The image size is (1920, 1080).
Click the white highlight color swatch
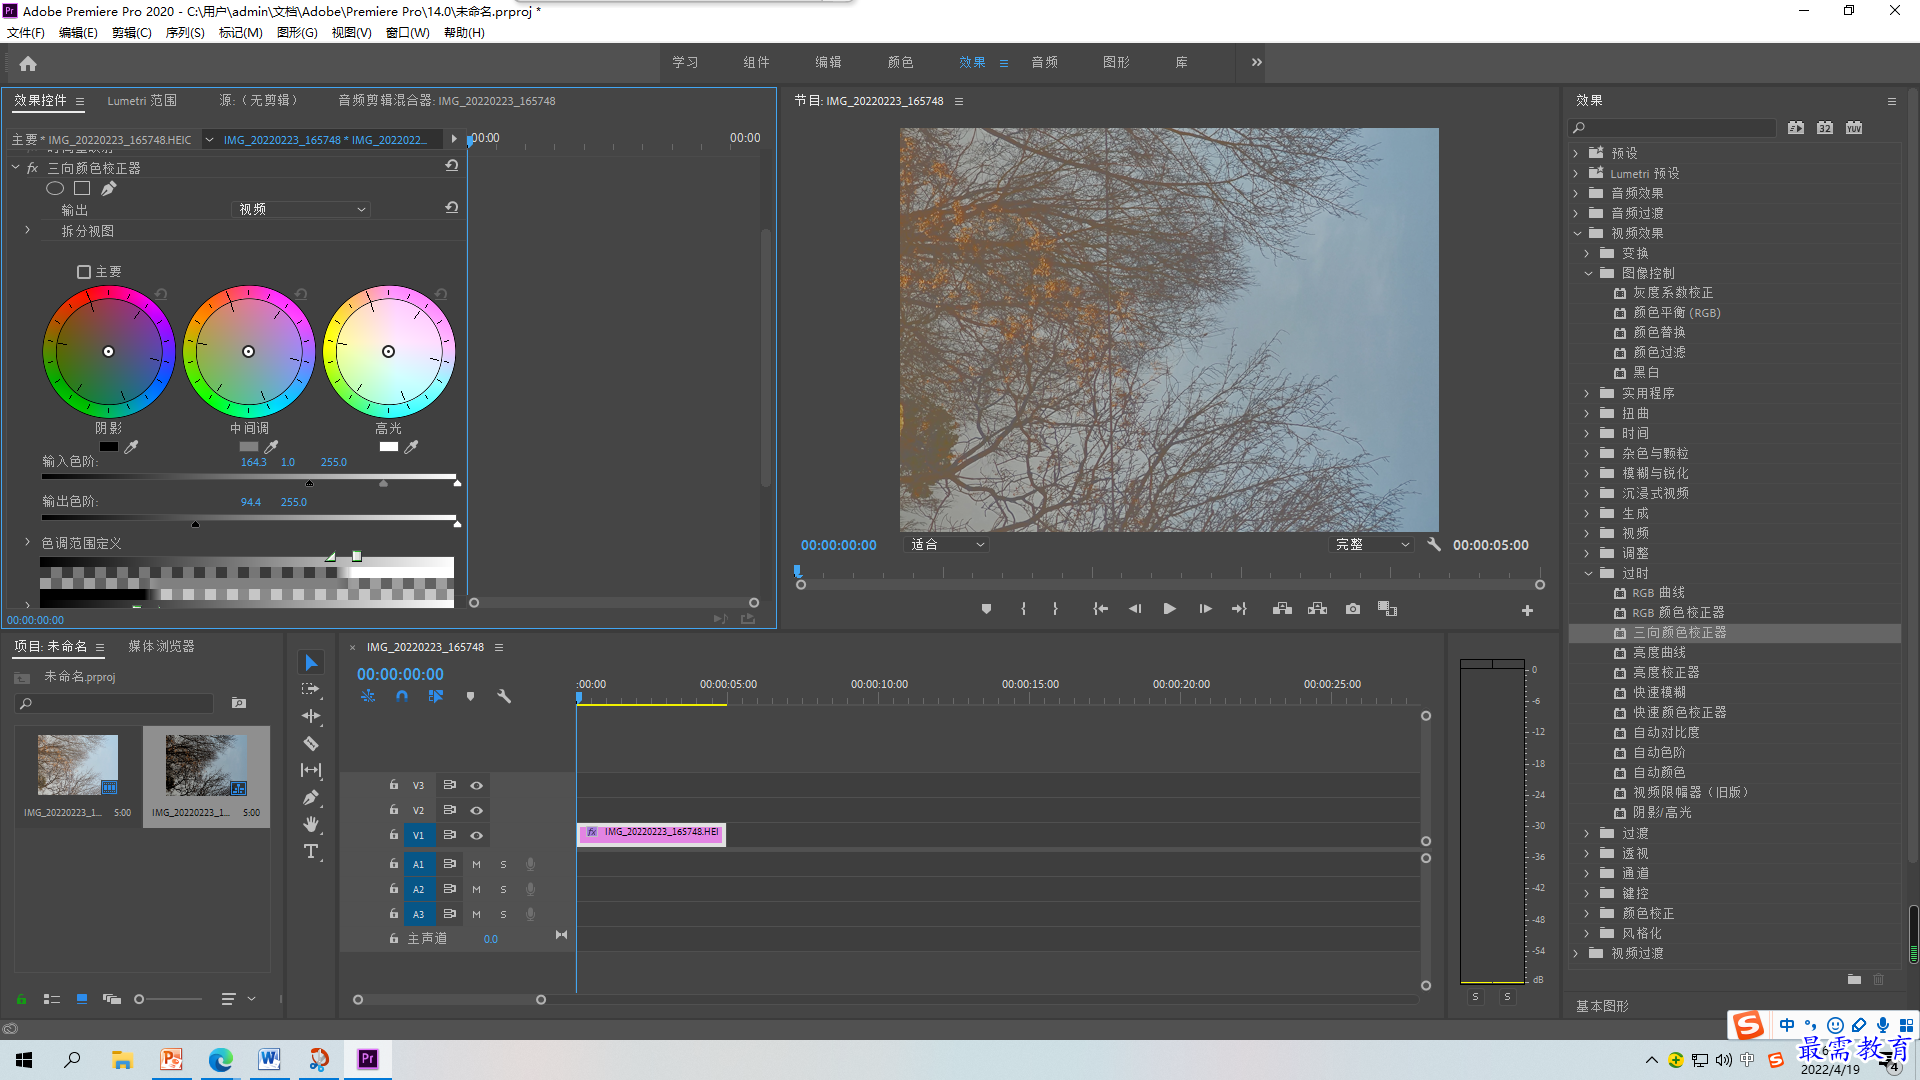(389, 447)
